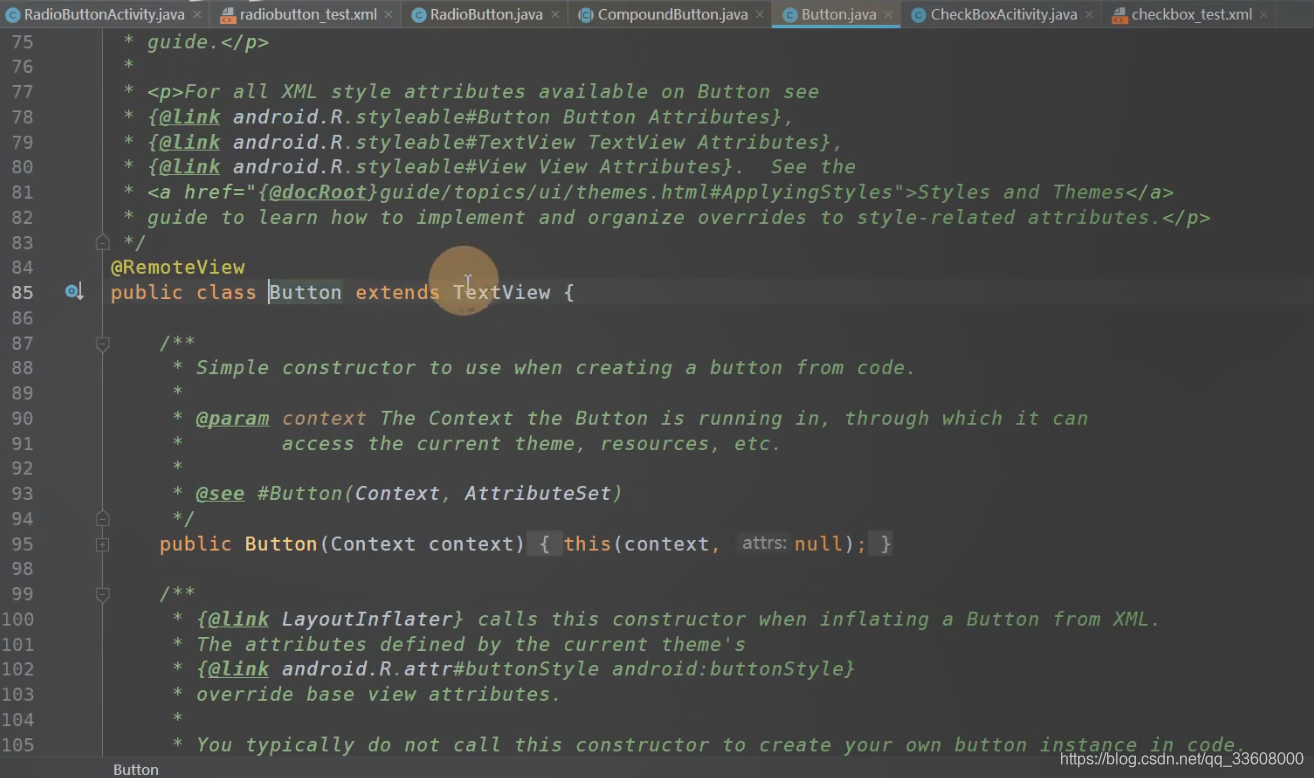Click the attrs: parameter hint on line 95
The height and width of the screenshot is (778, 1314).
click(763, 543)
